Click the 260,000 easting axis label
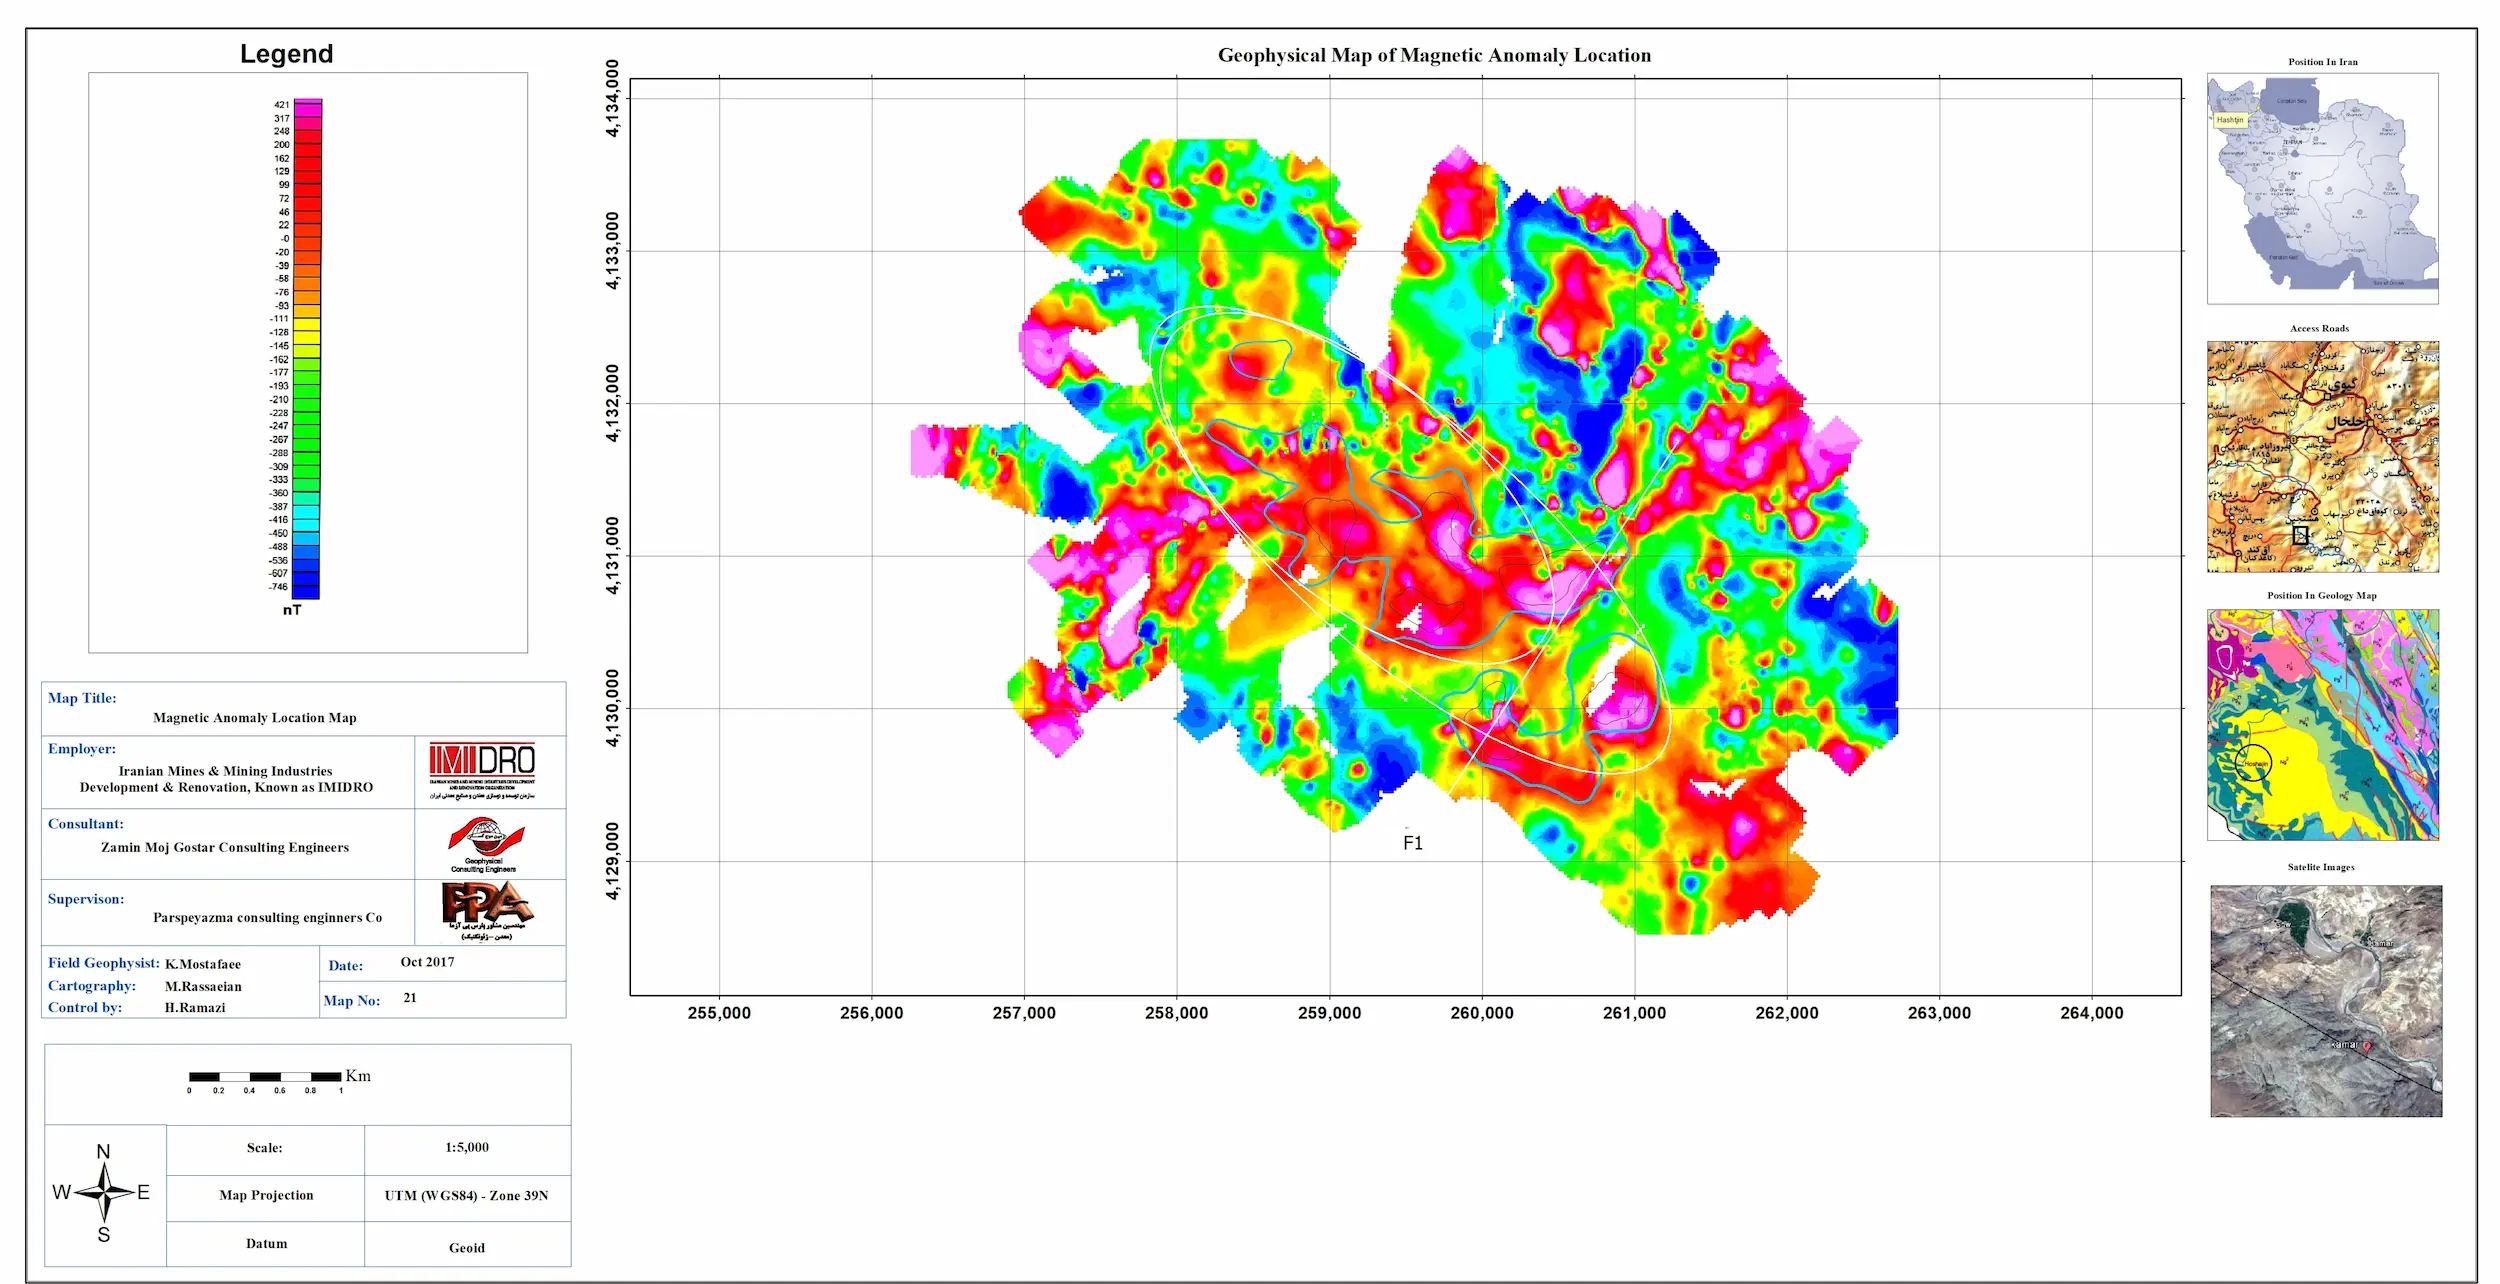Image resolution: width=2500 pixels, height=1284 pixels. click(x=1481, y=1013)
